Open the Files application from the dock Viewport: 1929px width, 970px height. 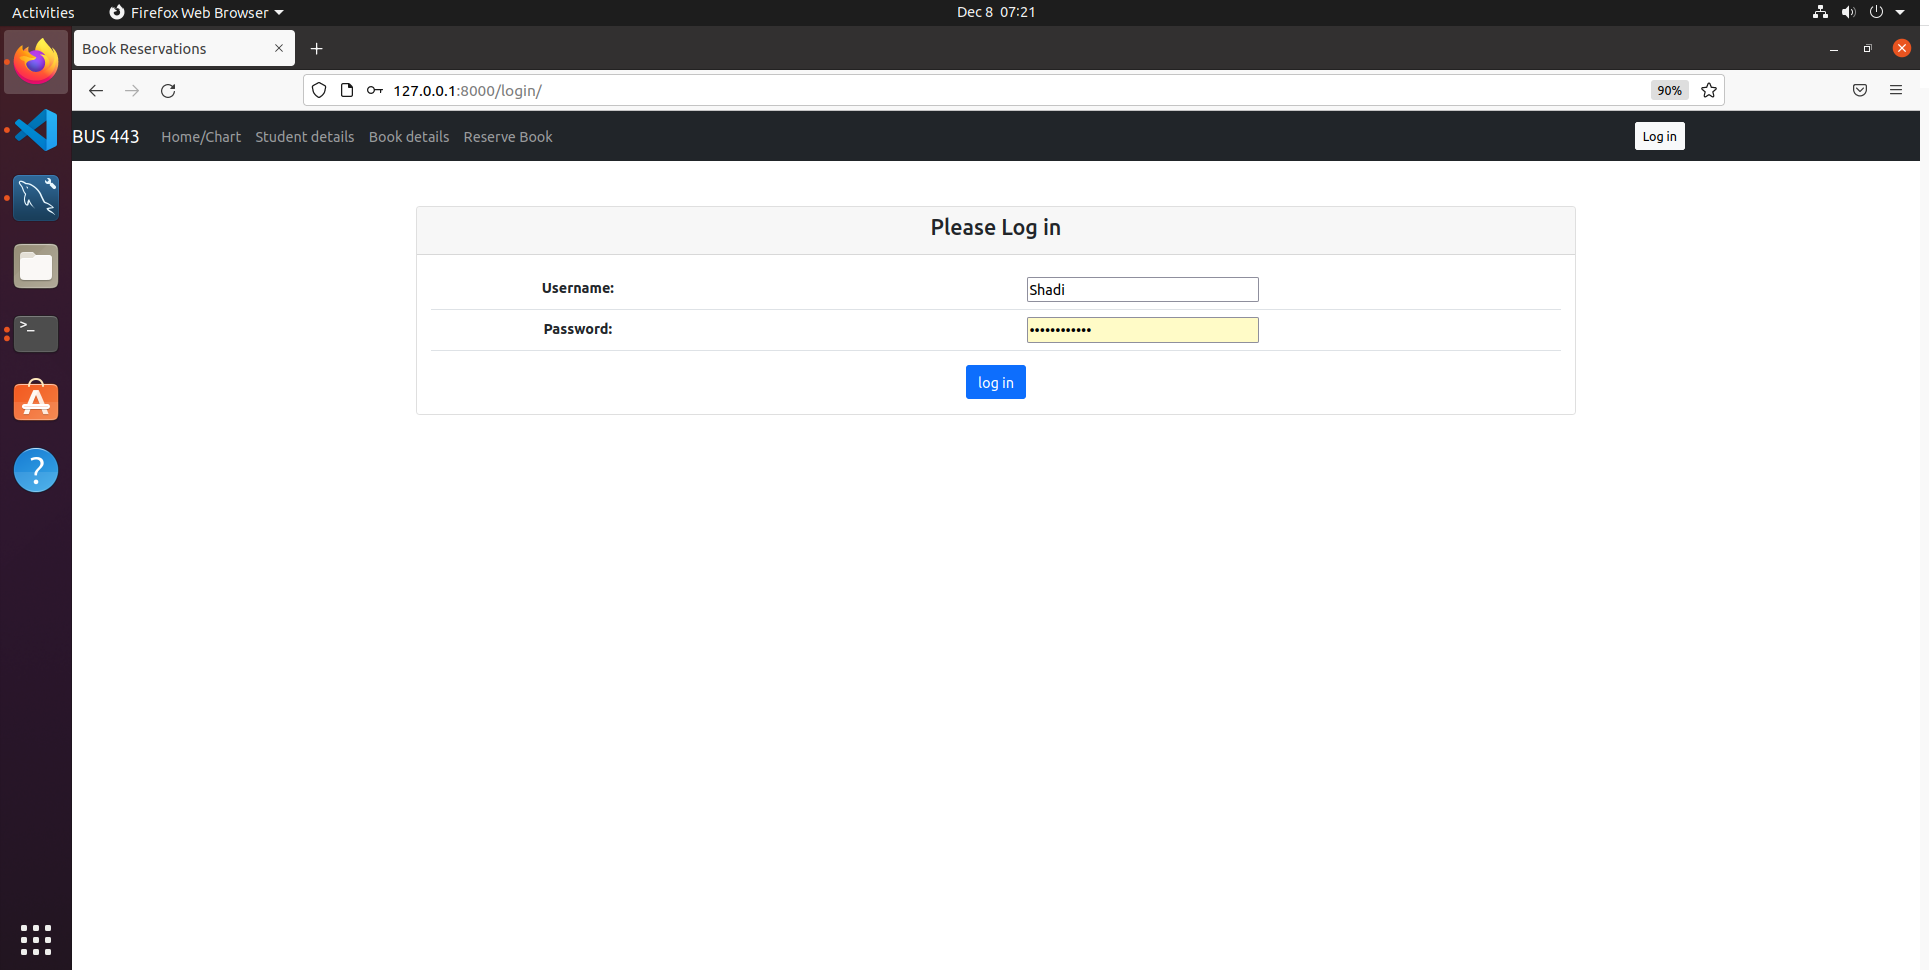tap(36, 266)
